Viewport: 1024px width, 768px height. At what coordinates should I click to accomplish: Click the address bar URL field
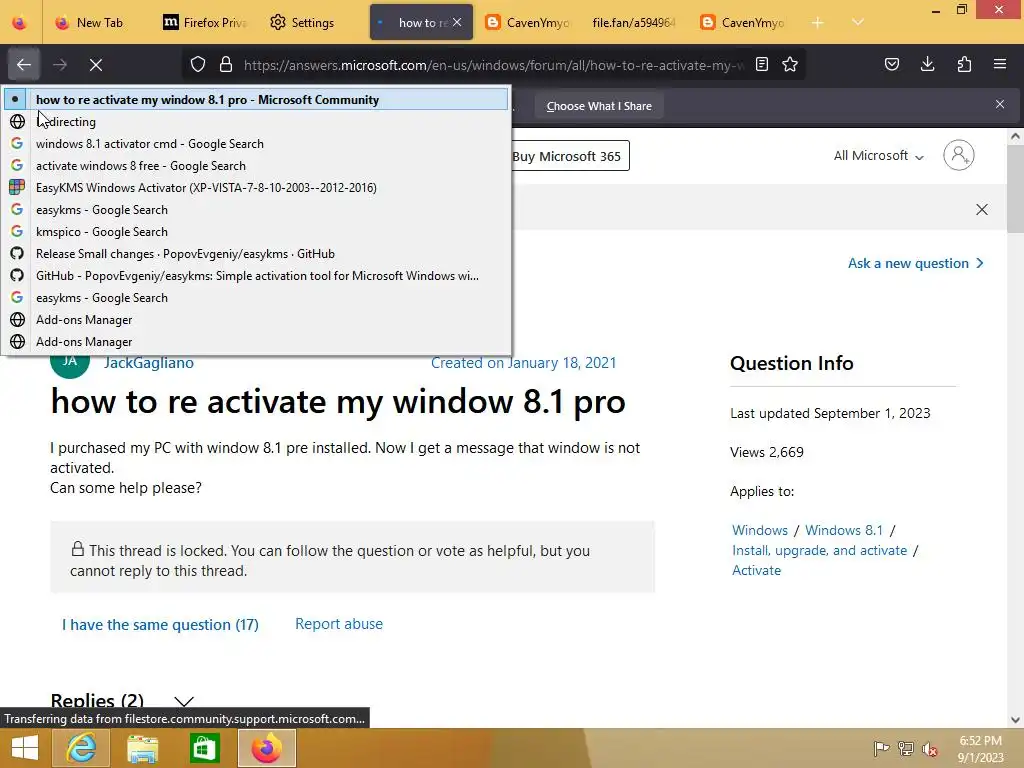tap(493, 65)
